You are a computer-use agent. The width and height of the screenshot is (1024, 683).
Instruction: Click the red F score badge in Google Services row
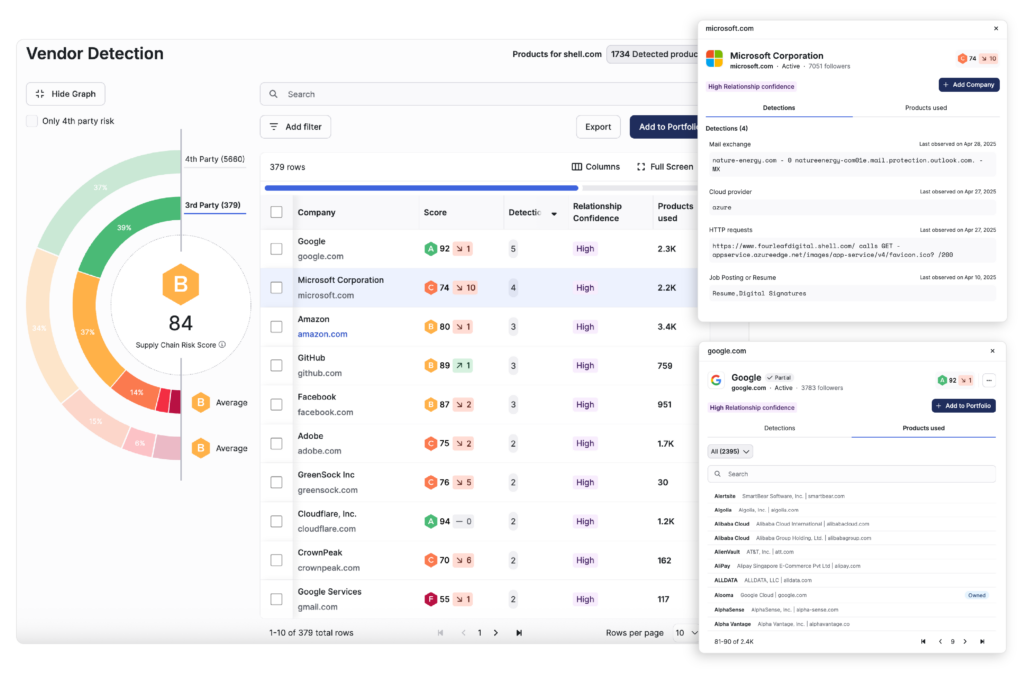[x=430, y=599]
